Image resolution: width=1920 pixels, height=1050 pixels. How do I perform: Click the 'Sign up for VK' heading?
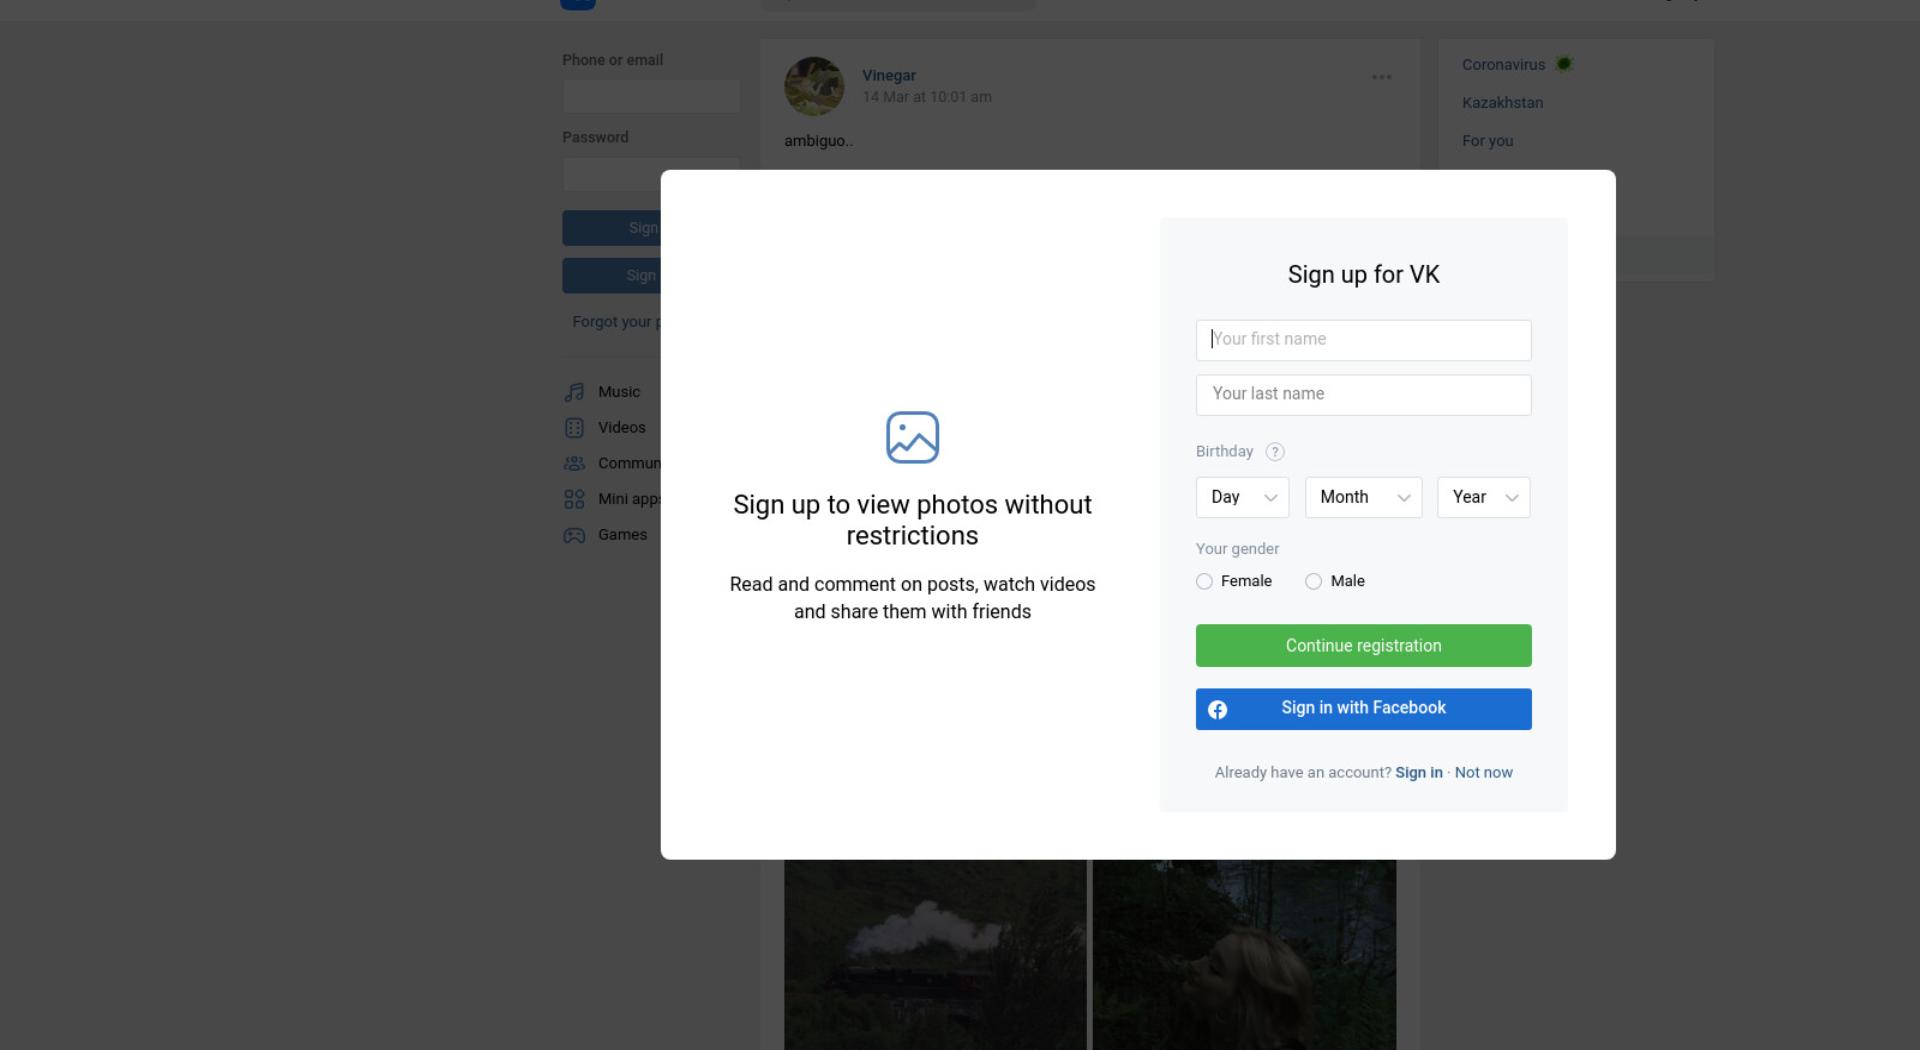coord(1363,275)
